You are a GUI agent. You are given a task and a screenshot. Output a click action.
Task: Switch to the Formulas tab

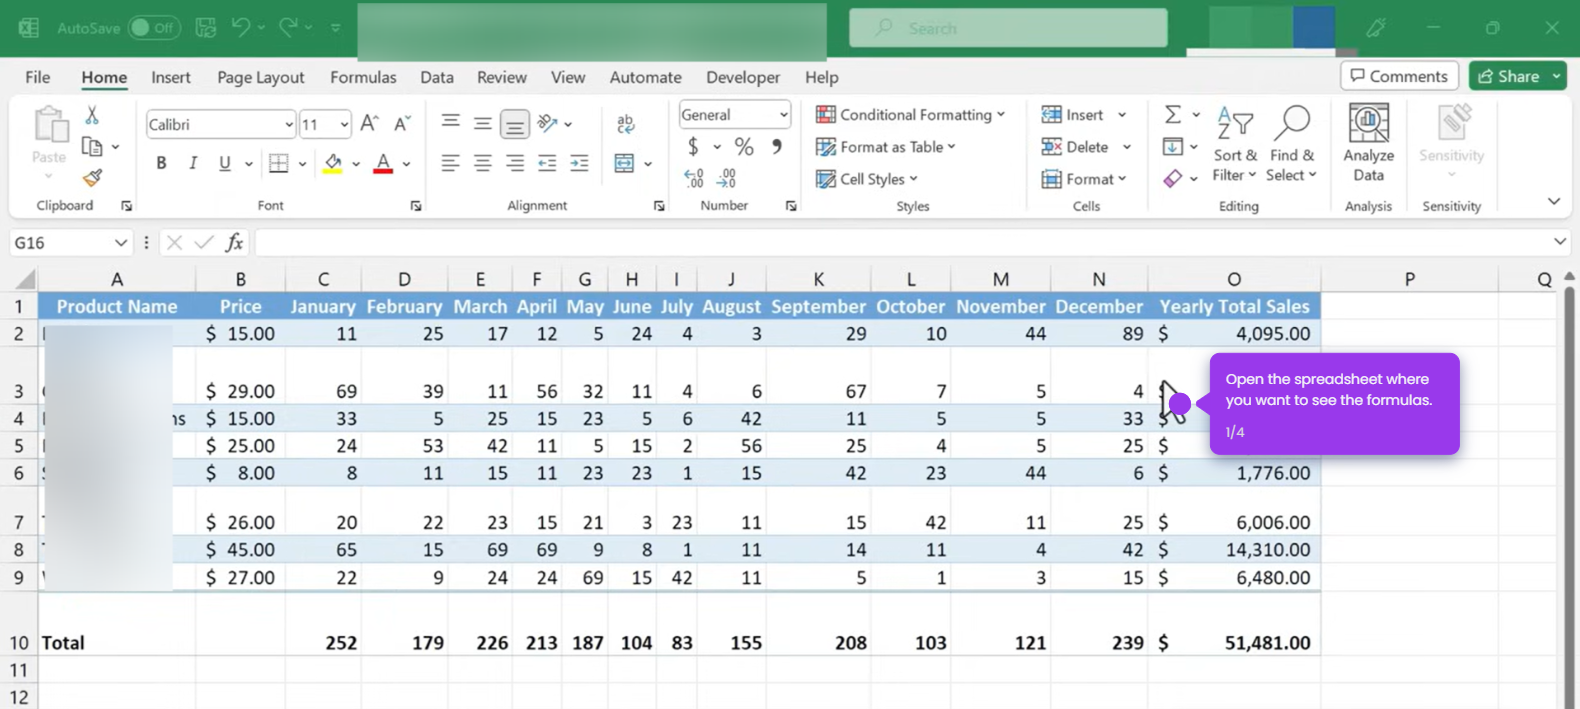tap(363, 77)
